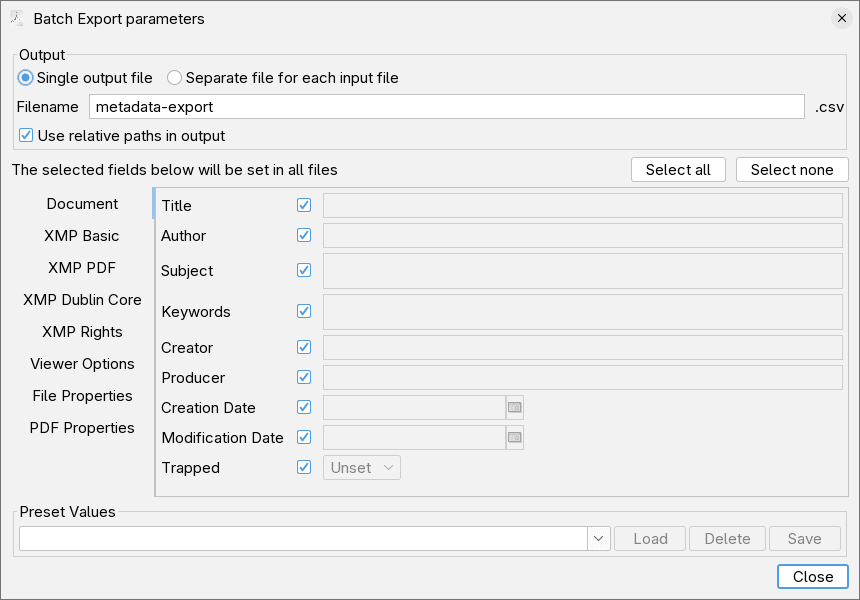Screen dimensions: 860x600
Task: Click the Select all button
Action: [x=678, y=169]
